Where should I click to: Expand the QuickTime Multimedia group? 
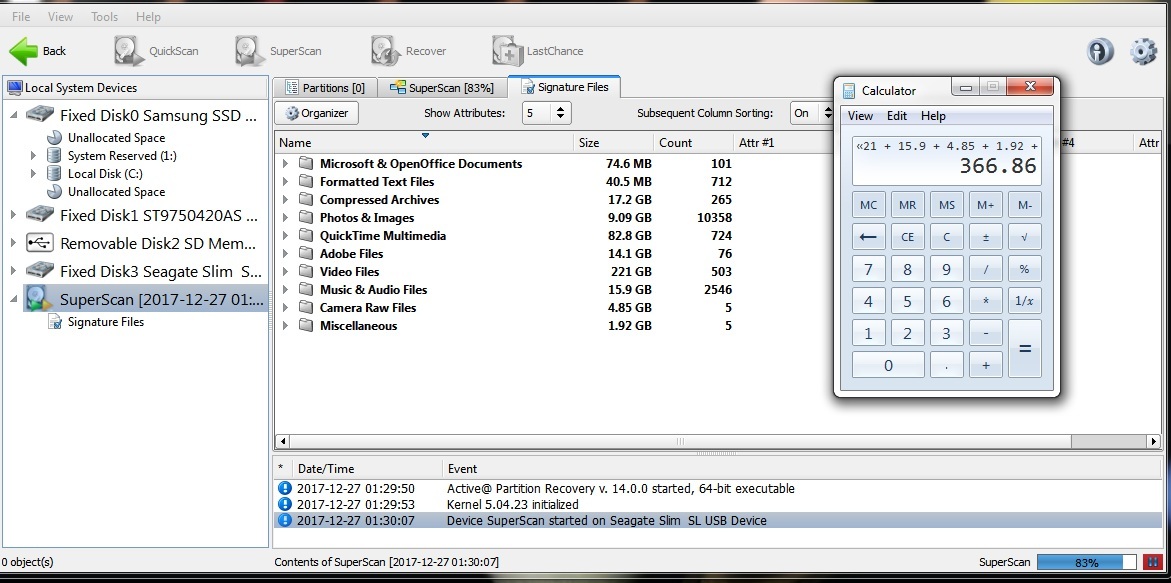click(285, 235)
